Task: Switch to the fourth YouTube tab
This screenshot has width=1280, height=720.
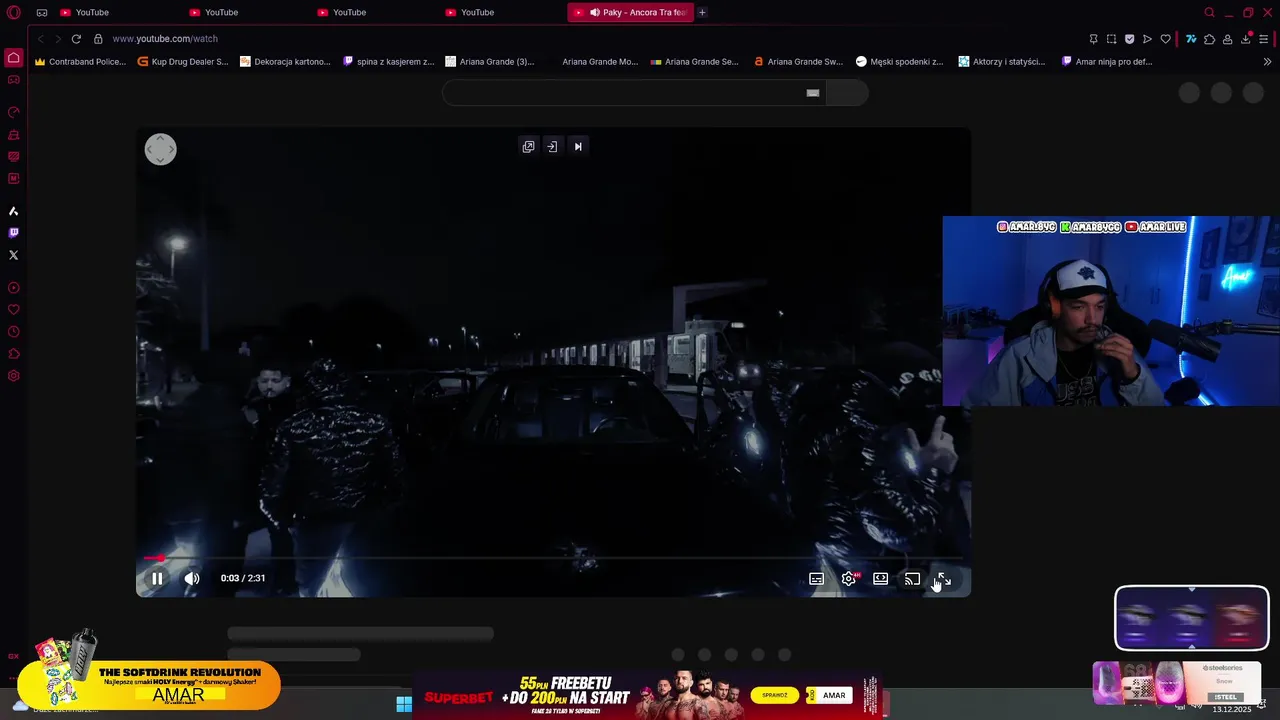Action: pos(477,13)
